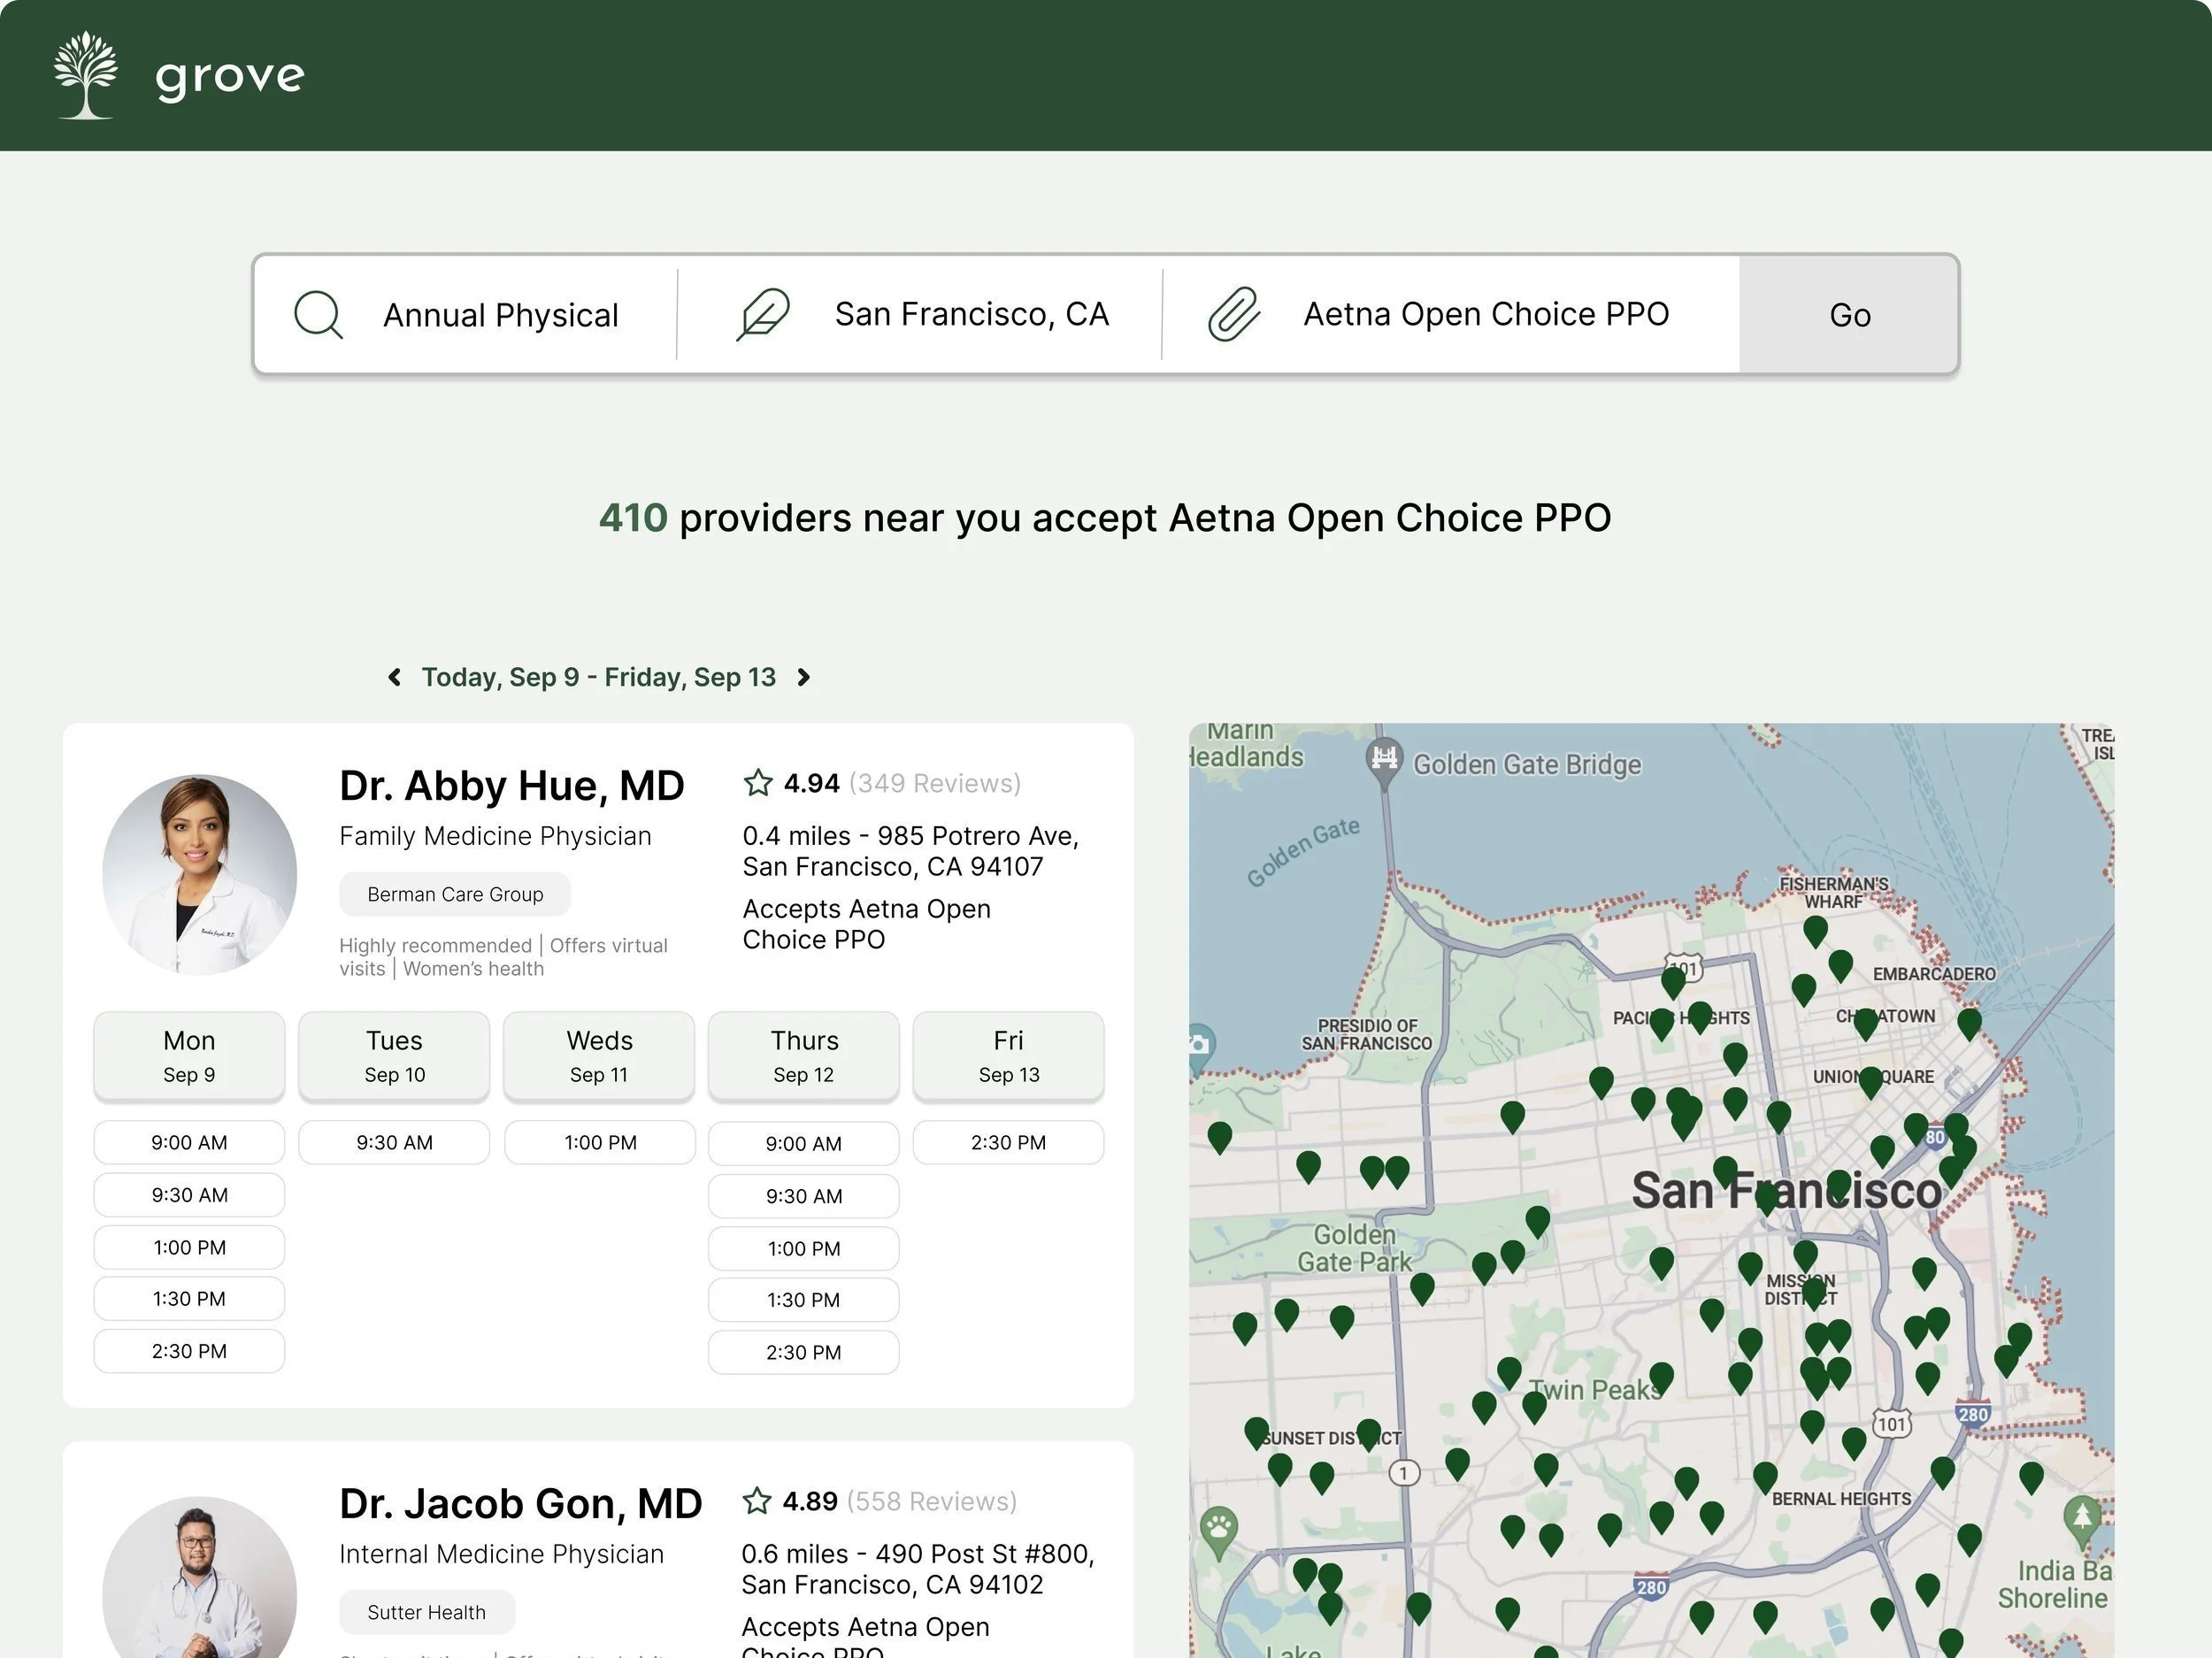The width and height of the screenshot is (2212, 1658).
Task: Click the Today, Sep 9 - Friday, Sep 13 date range
Action: (x=598, y=677)
